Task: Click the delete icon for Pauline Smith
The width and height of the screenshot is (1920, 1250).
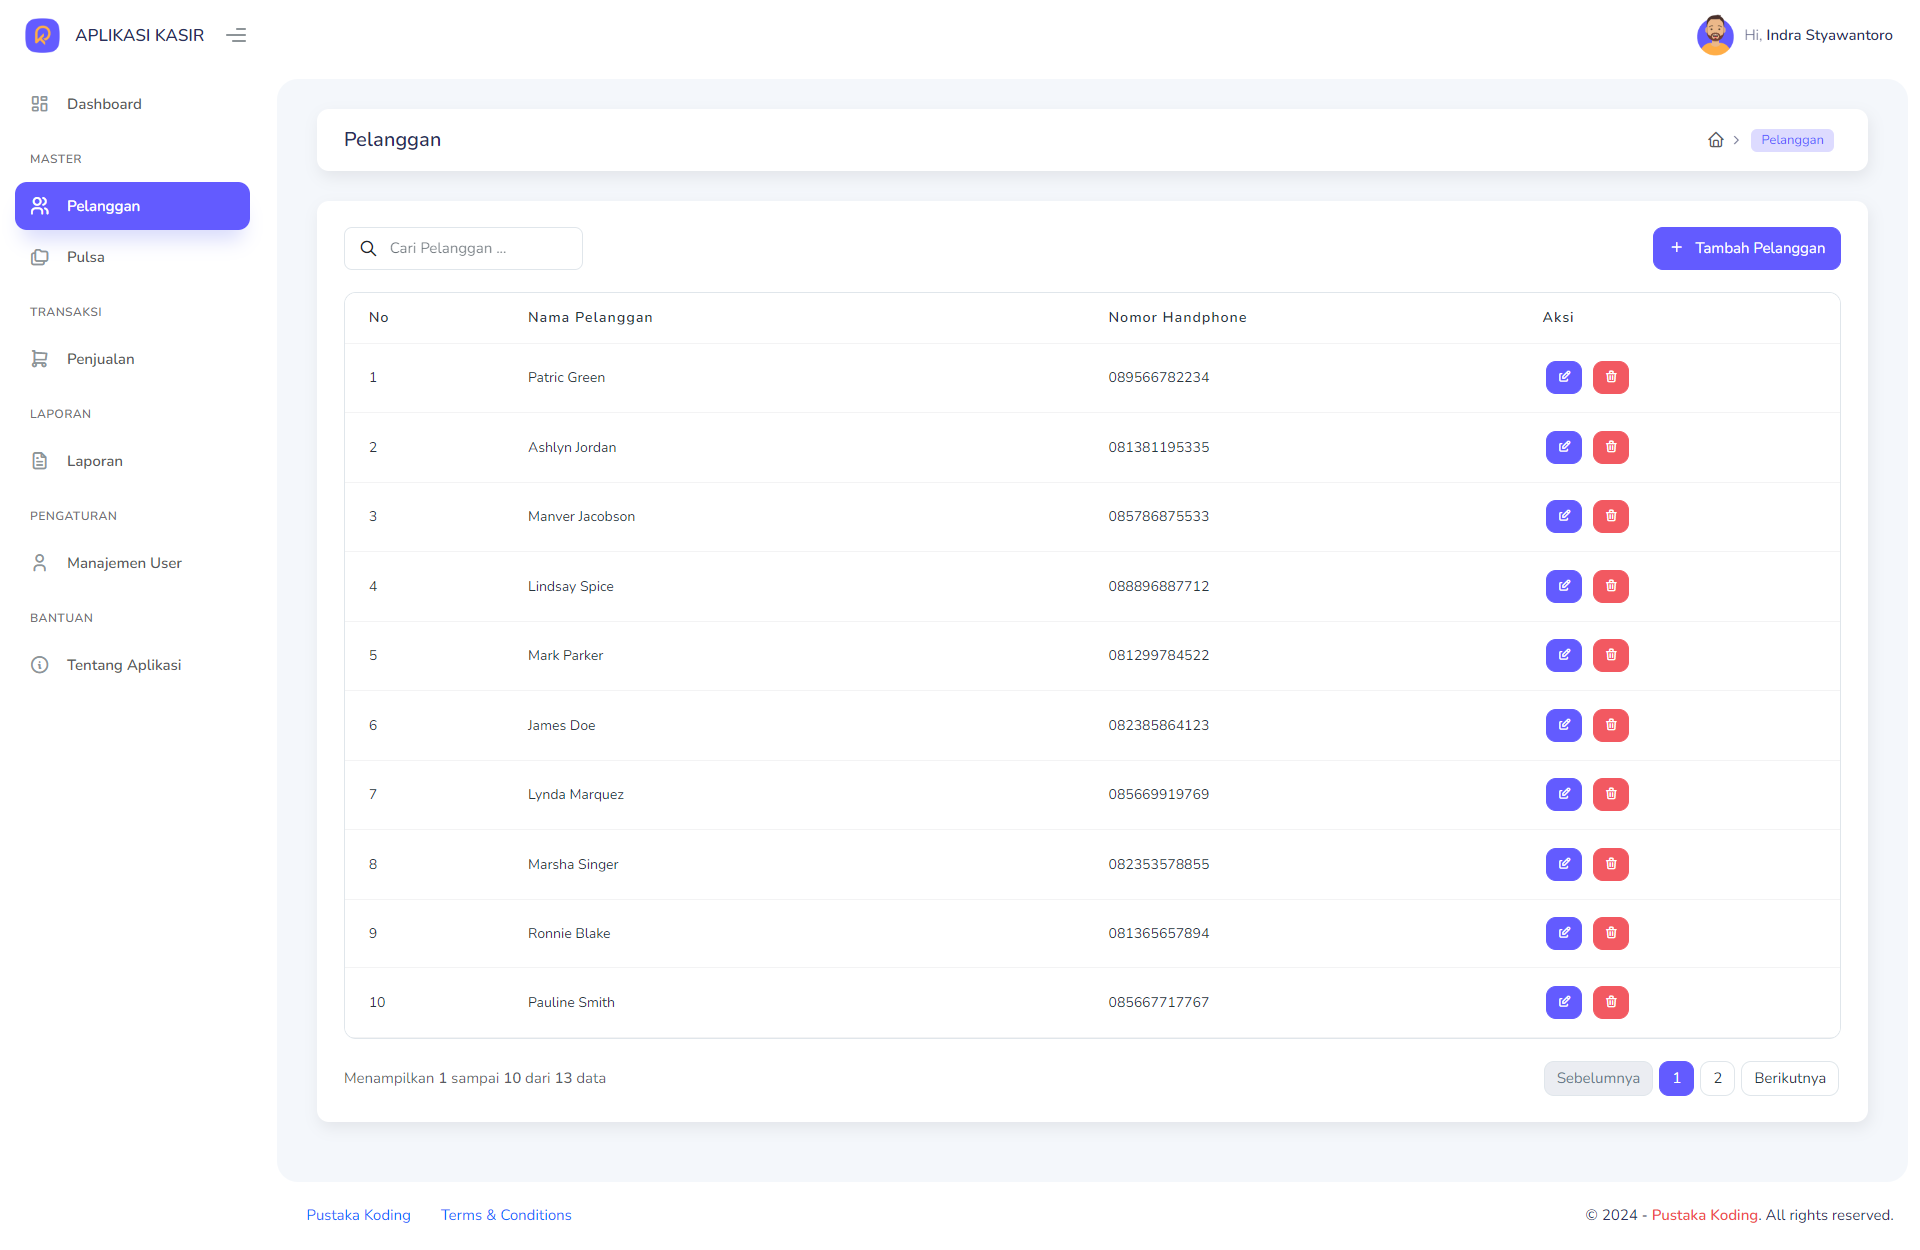Action: pos(1609,1002)
